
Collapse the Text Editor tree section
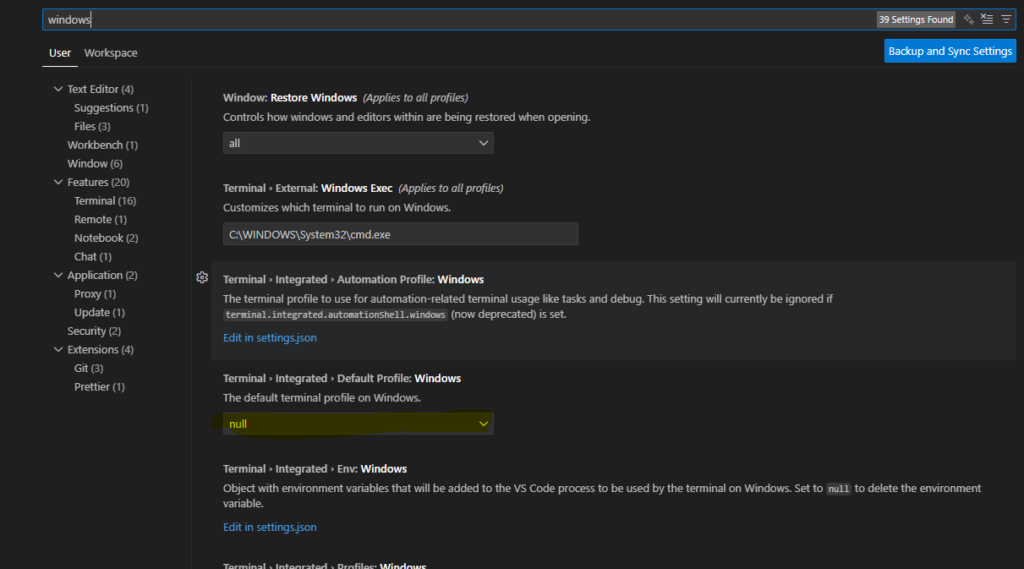(x=58, y=89)
